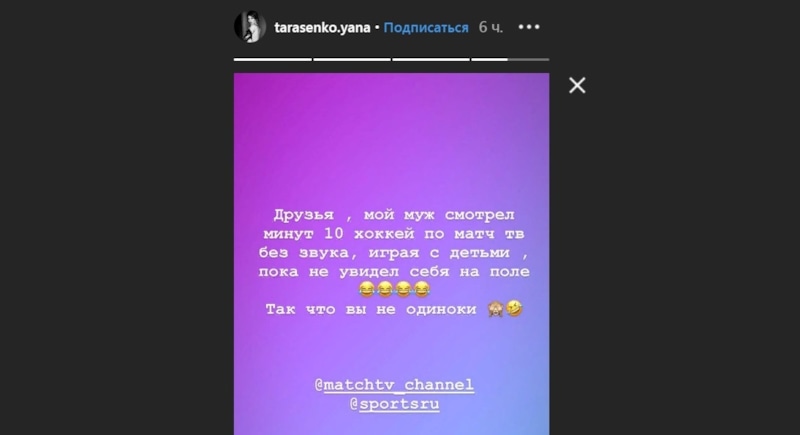This screenshot has height=435, width=800.
Task: Click the 6 ч. timestamp
Action: 490,28
